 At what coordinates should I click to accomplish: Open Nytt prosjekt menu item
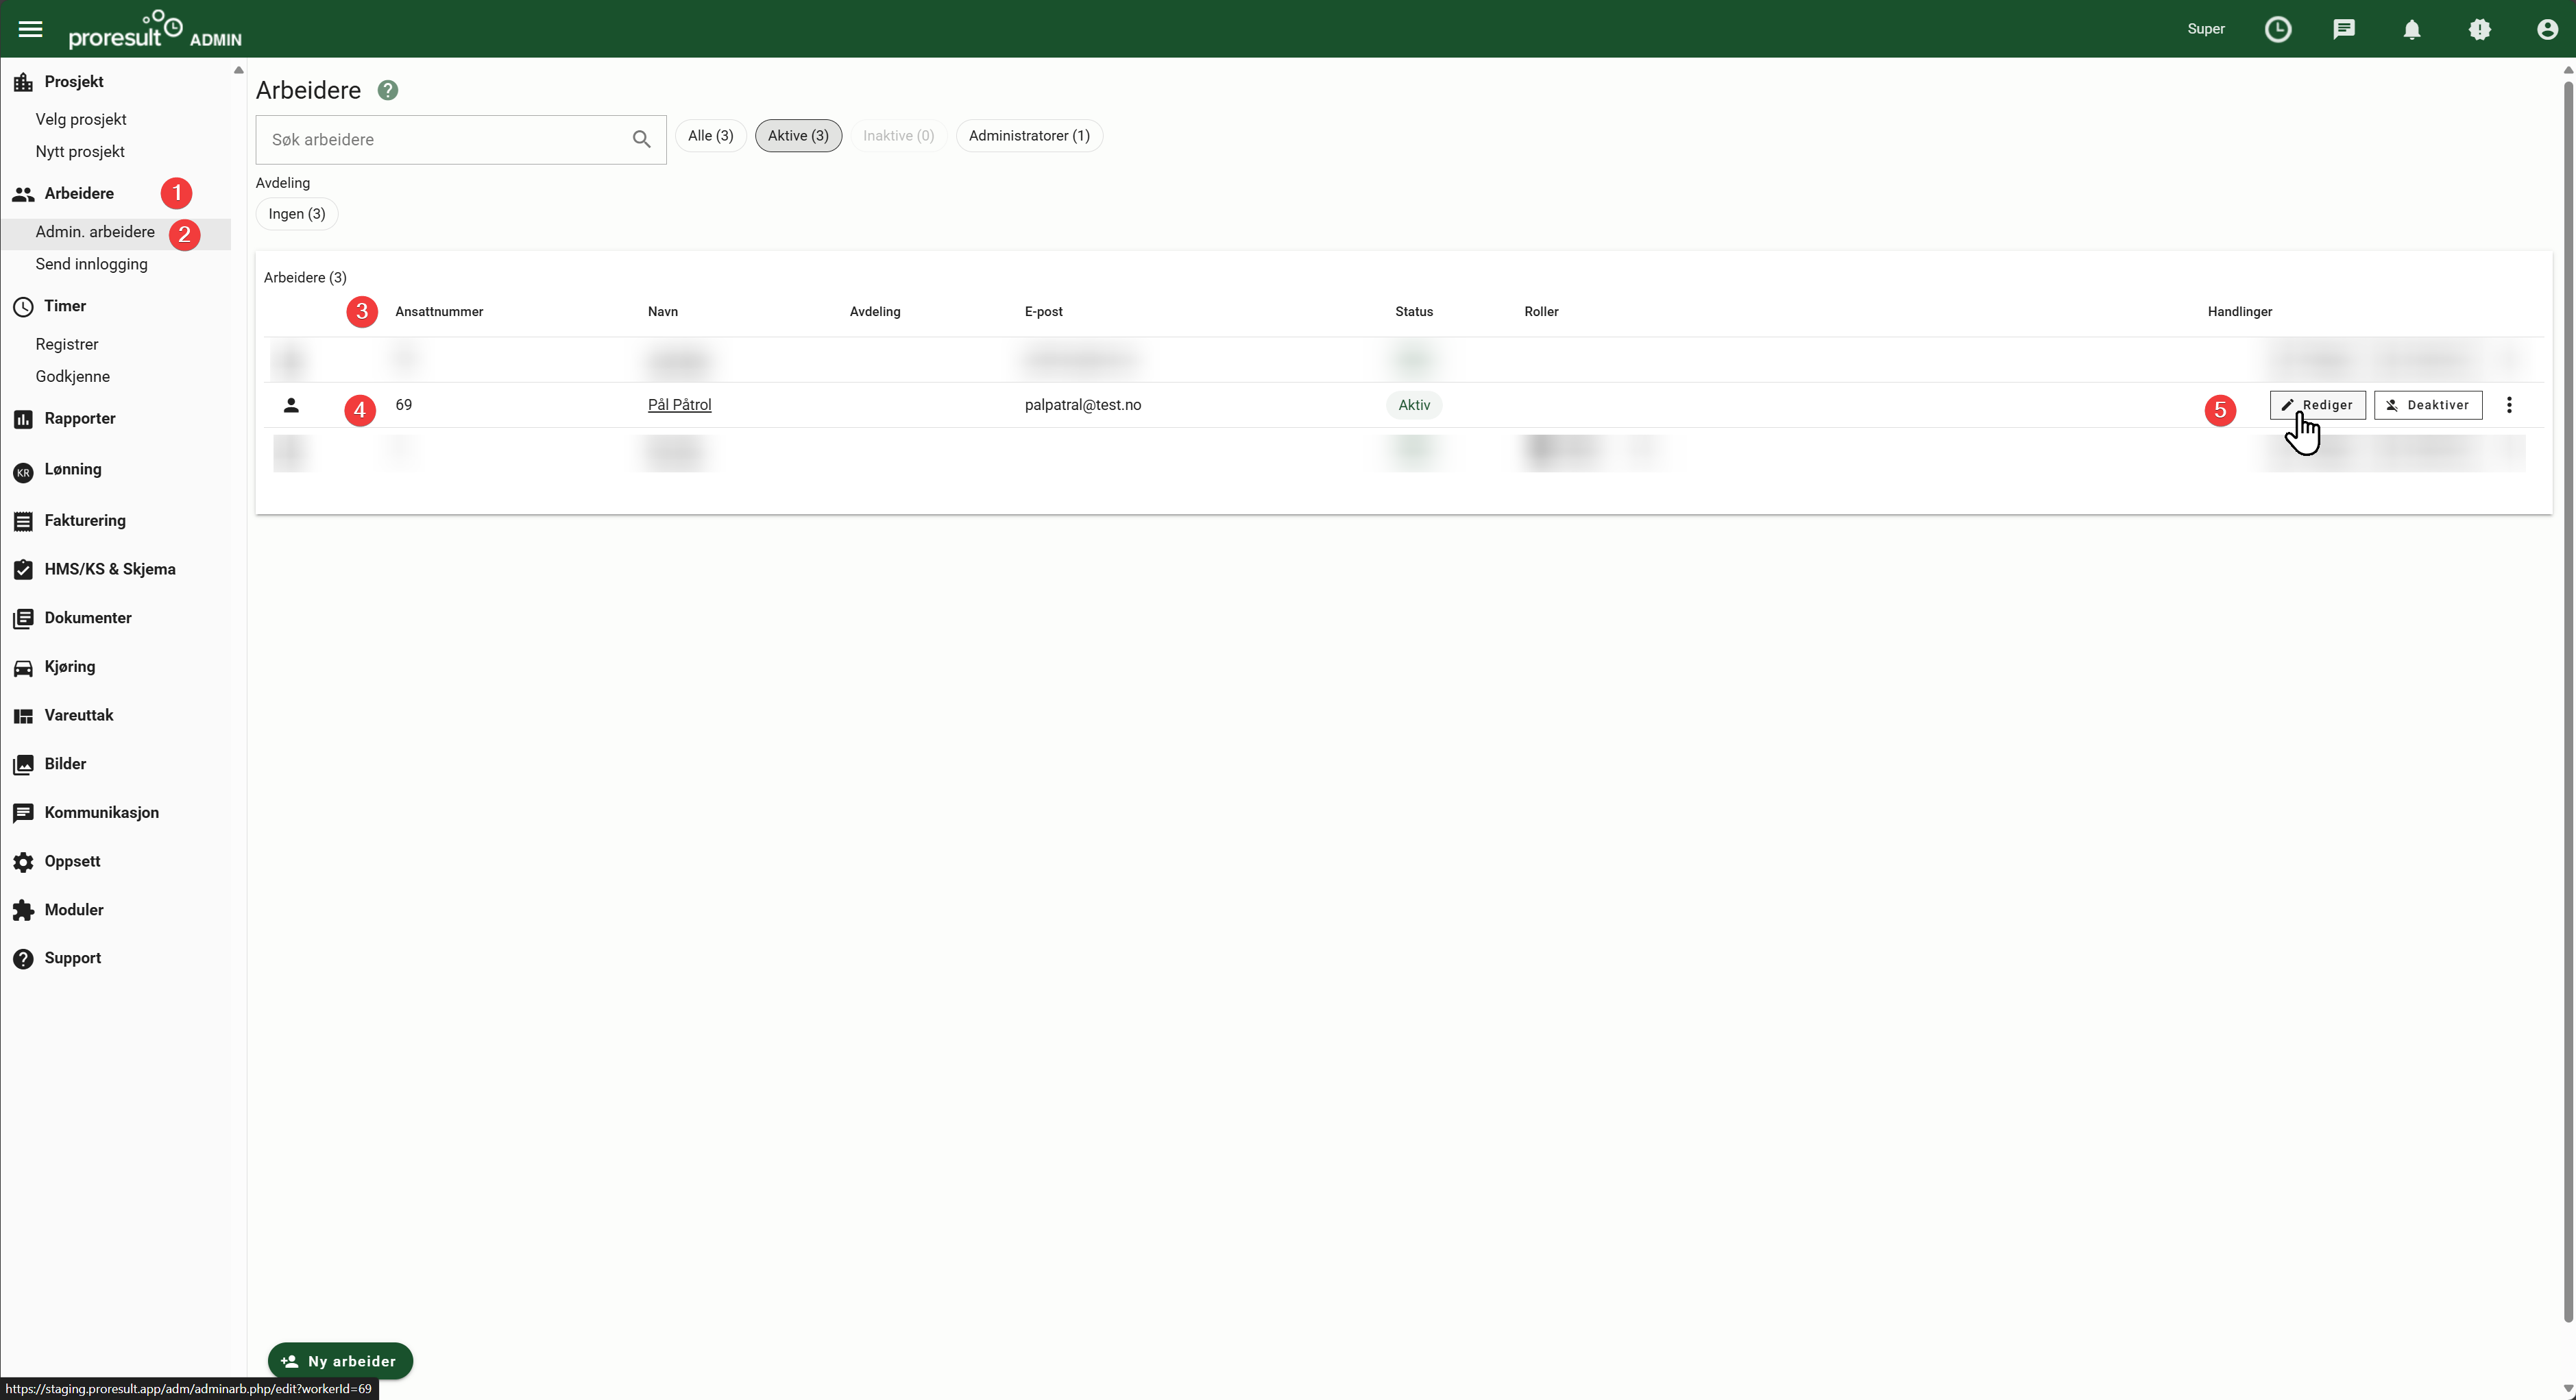tap(80, 152)
